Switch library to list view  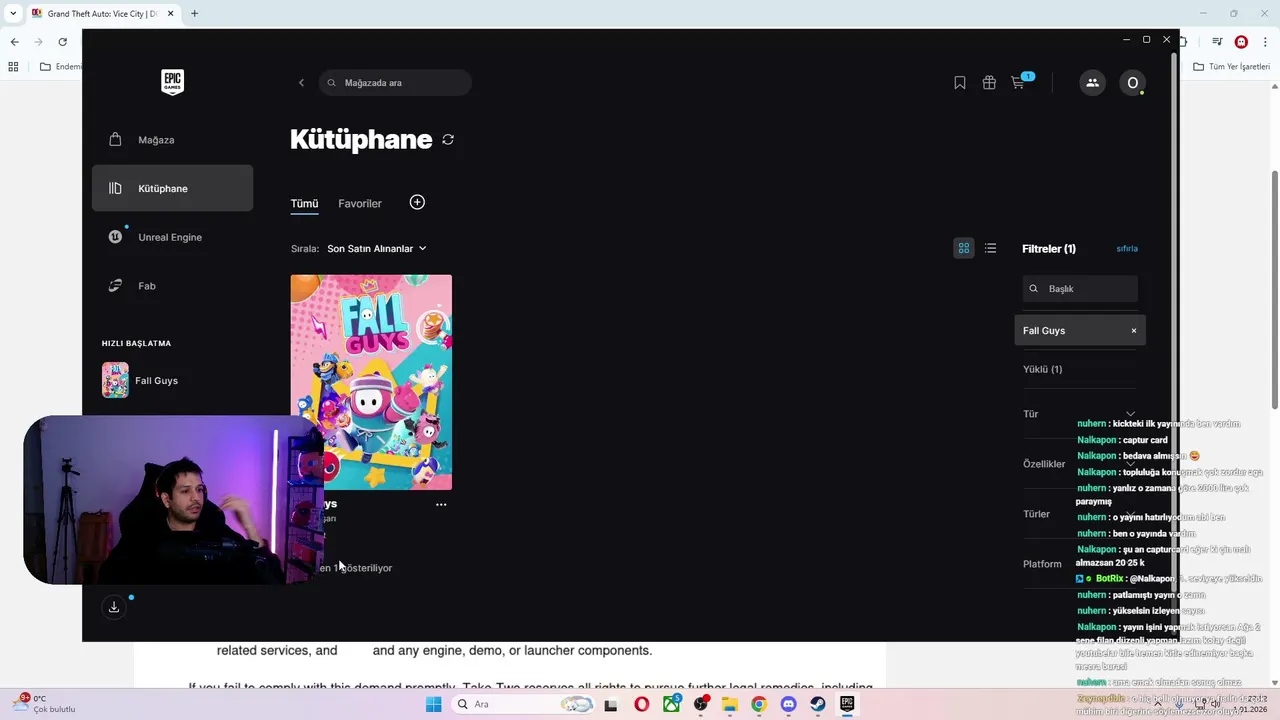point(990,248)
